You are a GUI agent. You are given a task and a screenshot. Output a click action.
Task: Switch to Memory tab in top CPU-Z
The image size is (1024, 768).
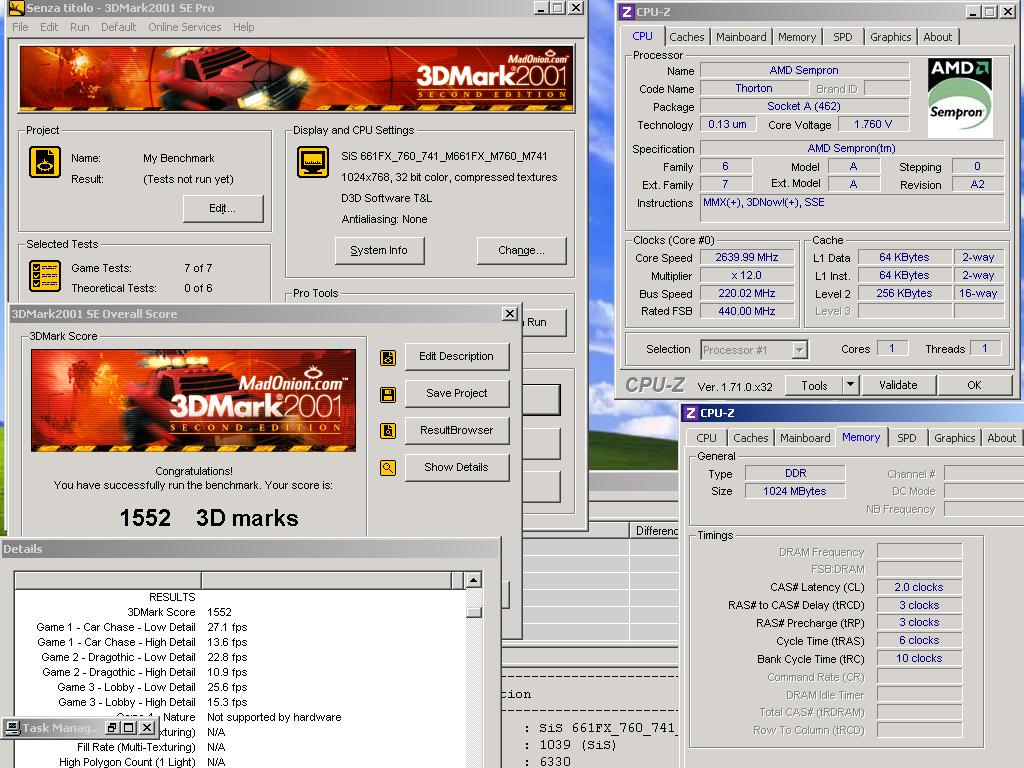[797, 37]
